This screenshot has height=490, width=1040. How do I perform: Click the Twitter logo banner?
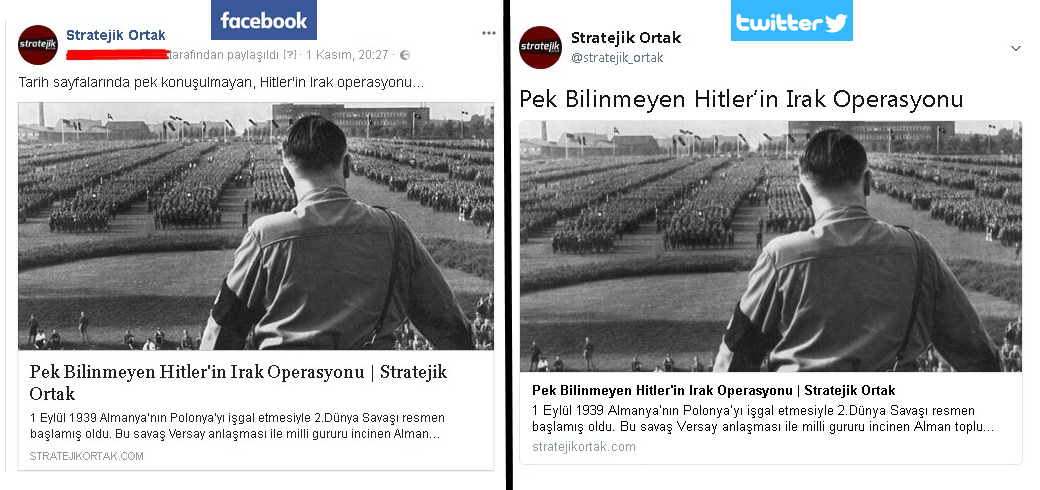click(x=791, y=21)
